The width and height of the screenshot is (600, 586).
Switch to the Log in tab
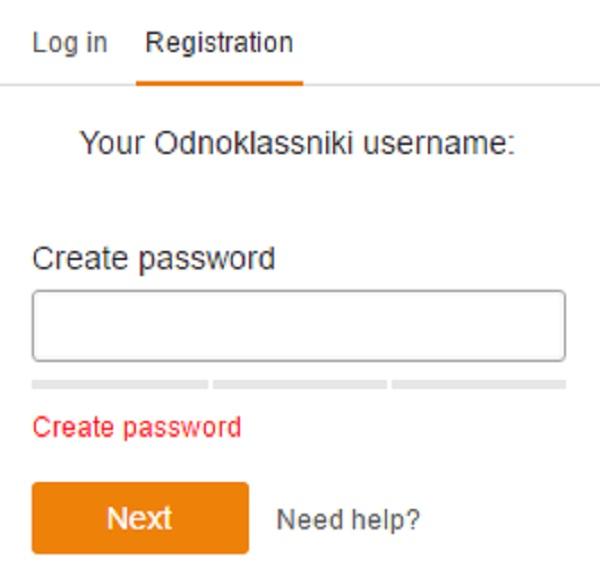69,43
